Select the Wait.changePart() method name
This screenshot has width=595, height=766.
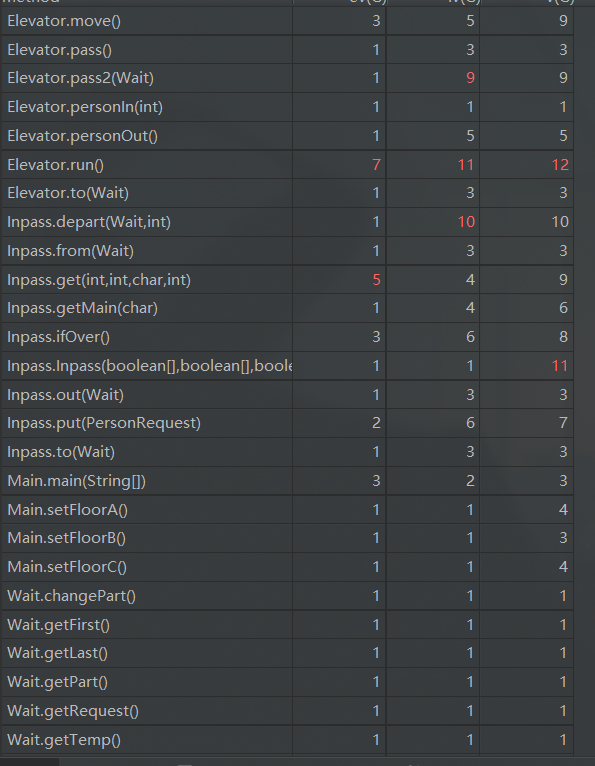coord(71,596)
